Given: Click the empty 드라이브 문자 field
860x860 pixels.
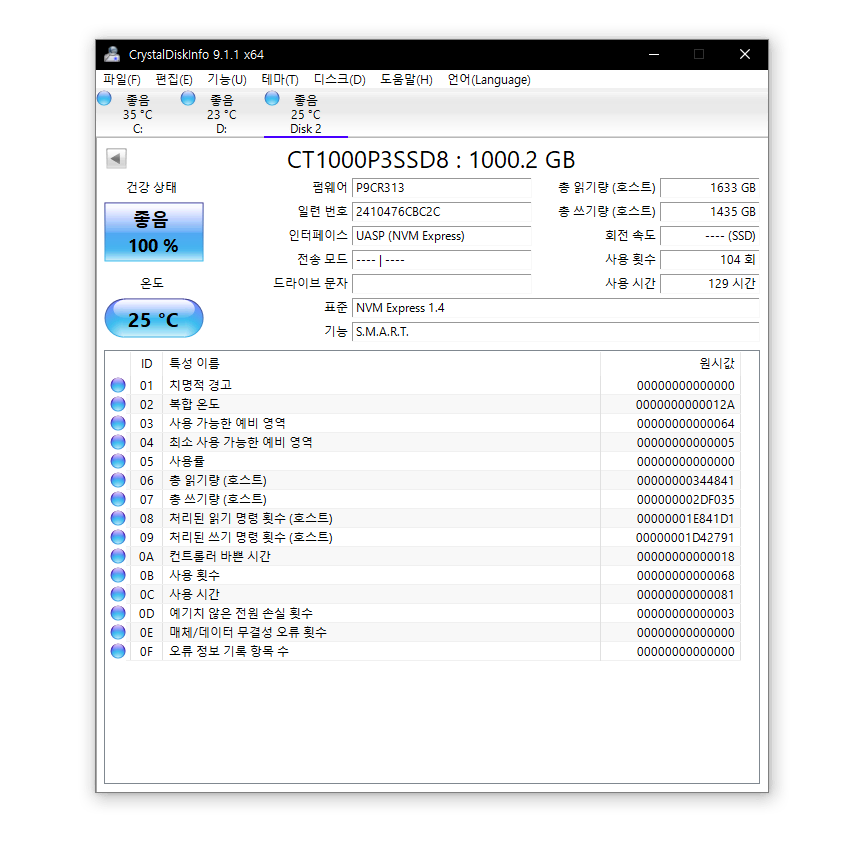Looking at the screenshot, I should (x=442, y=284).
